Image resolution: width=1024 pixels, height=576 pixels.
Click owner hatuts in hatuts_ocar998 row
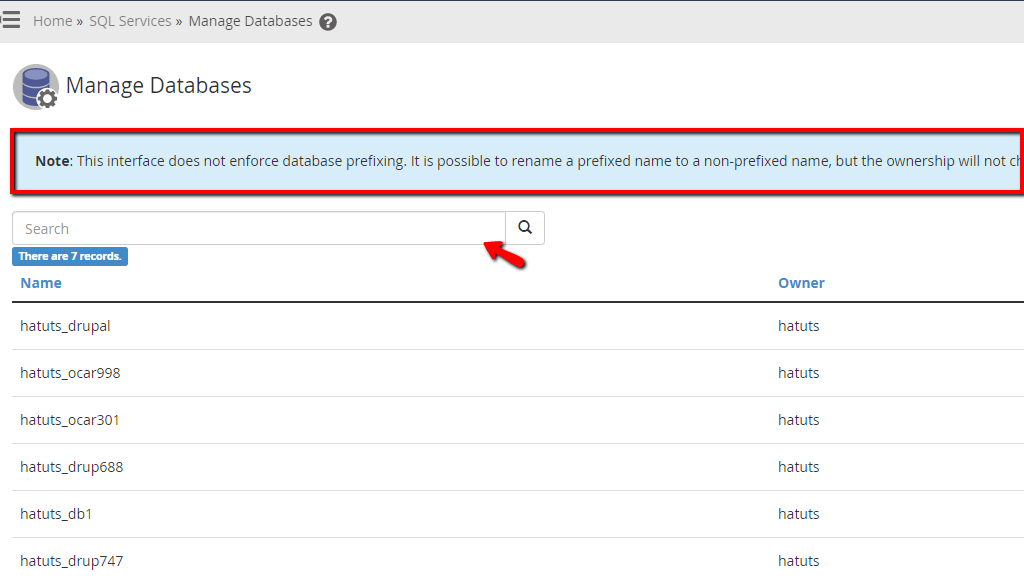[799, 373]
